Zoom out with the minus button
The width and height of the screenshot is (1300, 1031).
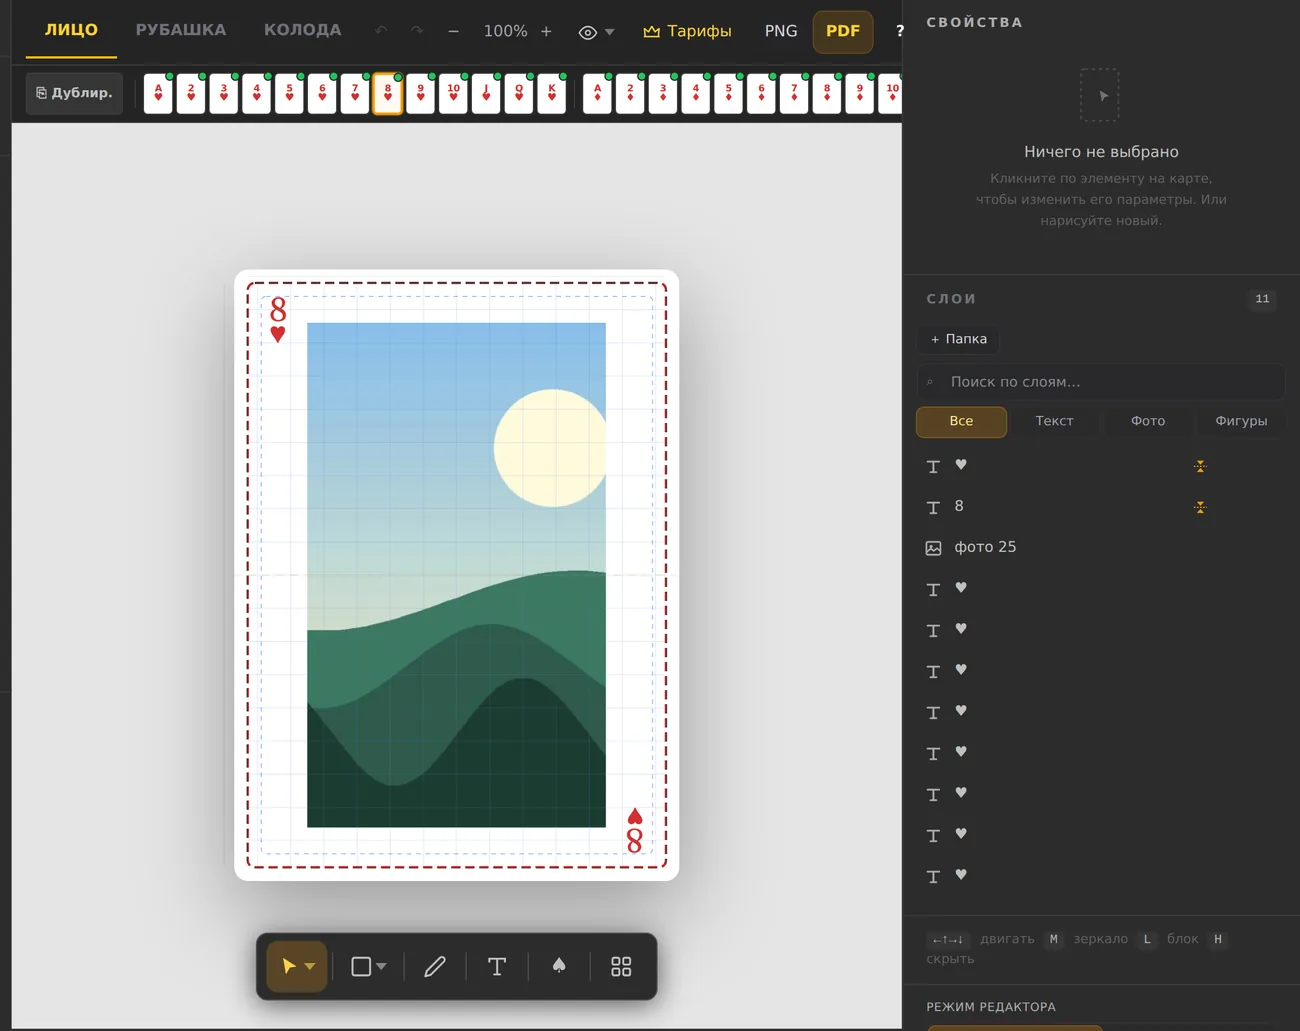point(454,31)
